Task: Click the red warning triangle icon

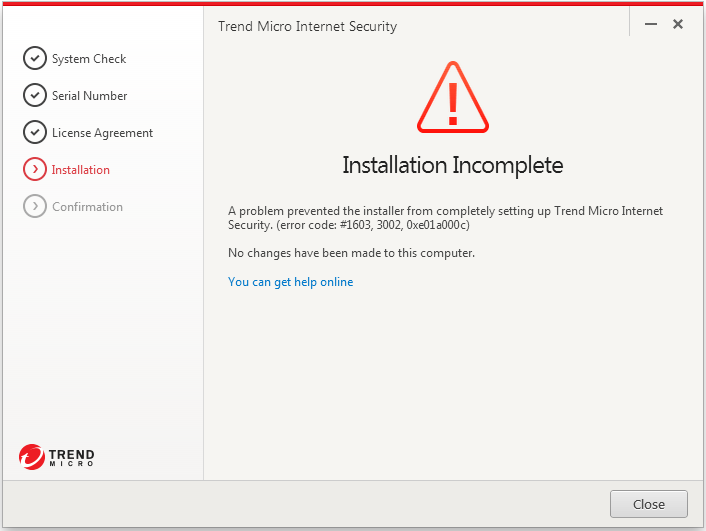Action: (453, 97)
